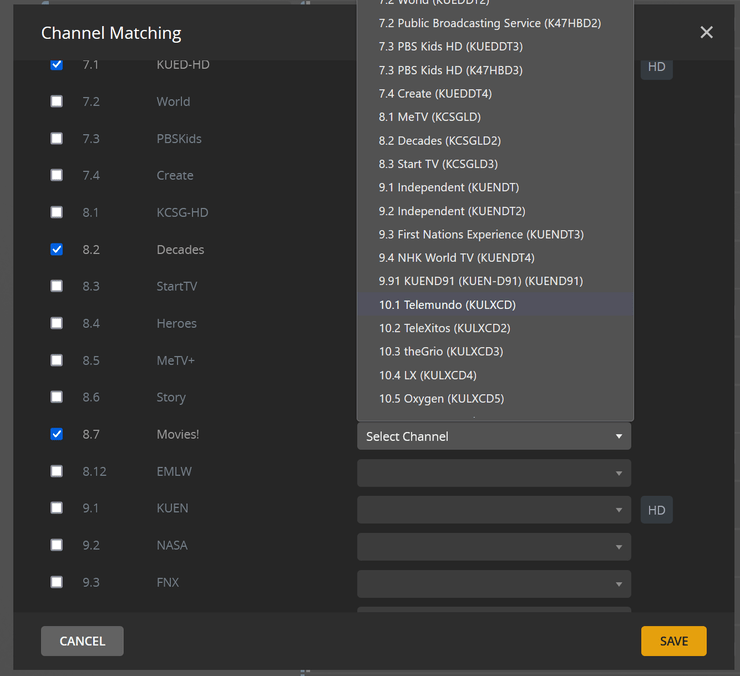The height and width of the screenshot is (676, 740).
Task: Check the 8.3 StartTV checkbox
Action: coord(57,286)
